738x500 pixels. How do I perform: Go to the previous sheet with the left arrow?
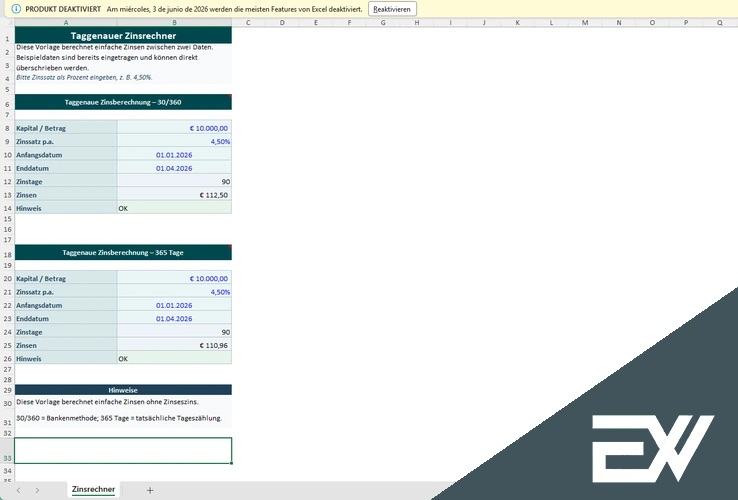18,490
